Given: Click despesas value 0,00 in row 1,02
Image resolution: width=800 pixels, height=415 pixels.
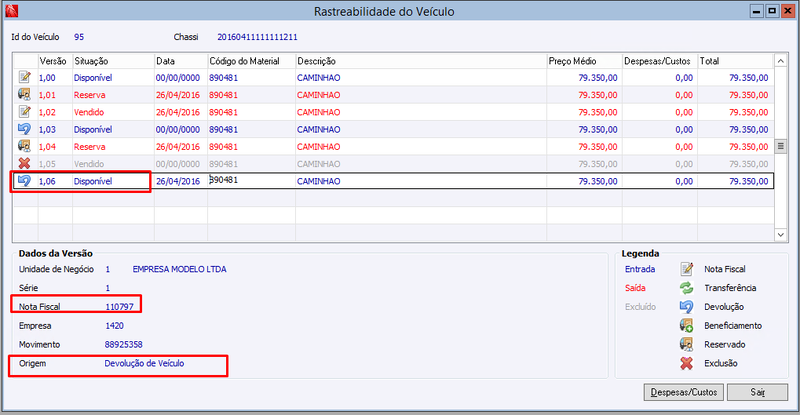Looking at the screenshot, I should coord(684,112).
